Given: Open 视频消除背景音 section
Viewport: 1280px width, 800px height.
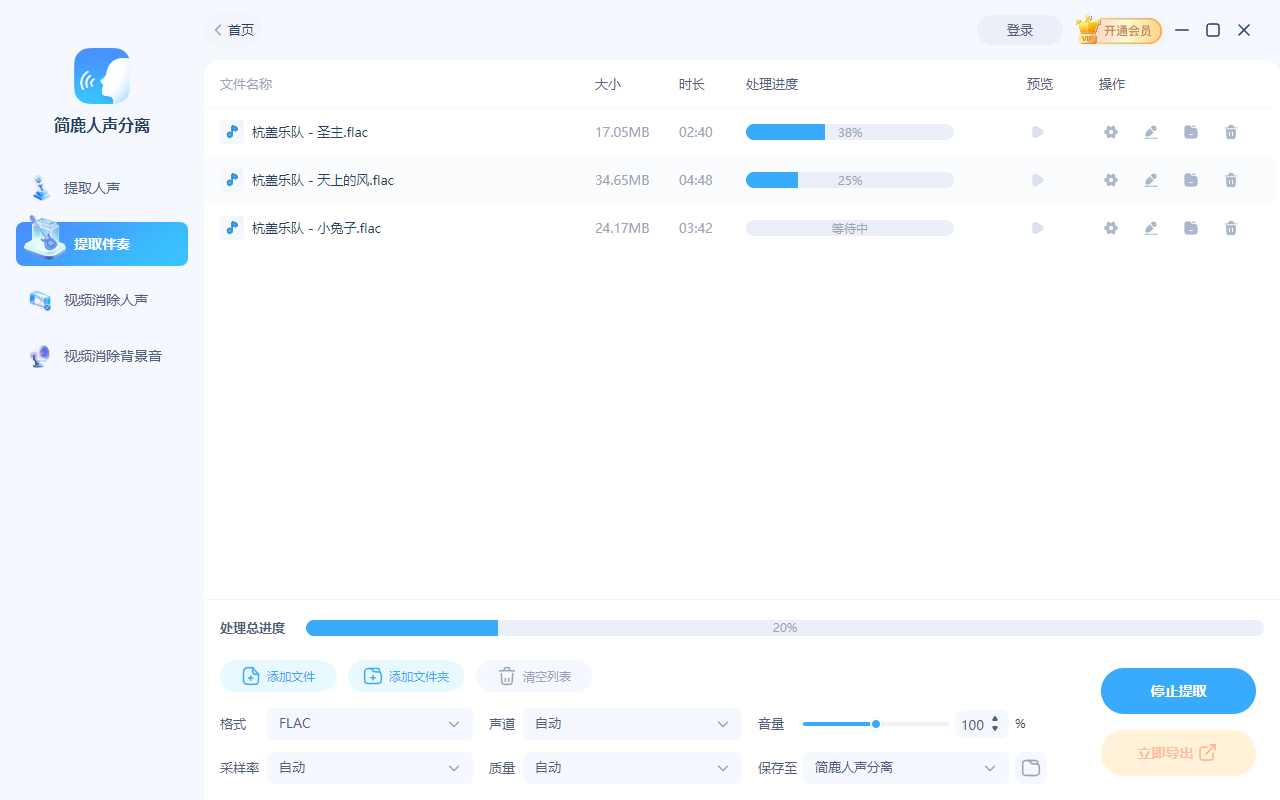Looking at the screenshot, I should (102, 356).
